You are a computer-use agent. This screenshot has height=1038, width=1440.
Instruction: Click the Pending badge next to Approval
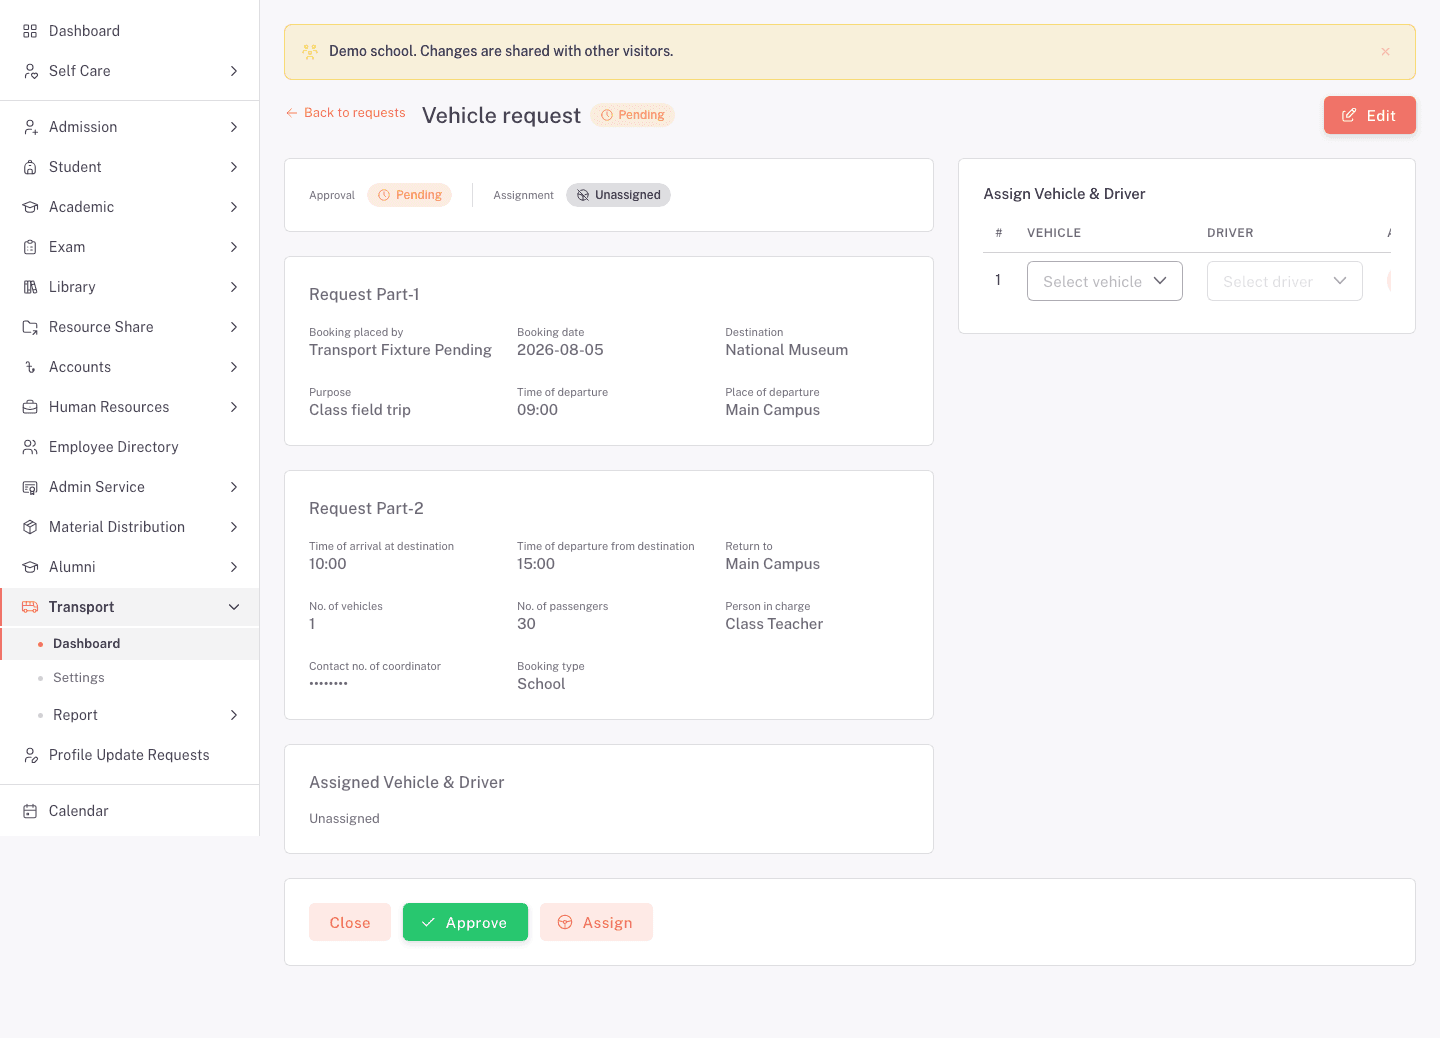pyautogui.click(x=409, y=195)
